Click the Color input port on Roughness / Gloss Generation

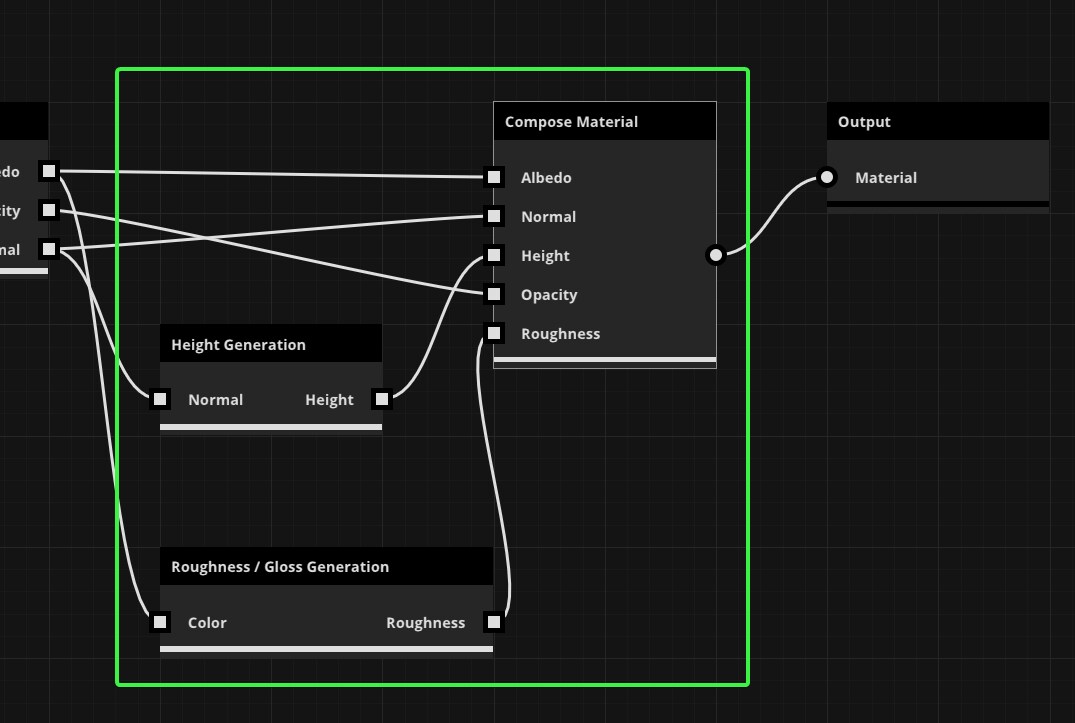coord(160,622)
